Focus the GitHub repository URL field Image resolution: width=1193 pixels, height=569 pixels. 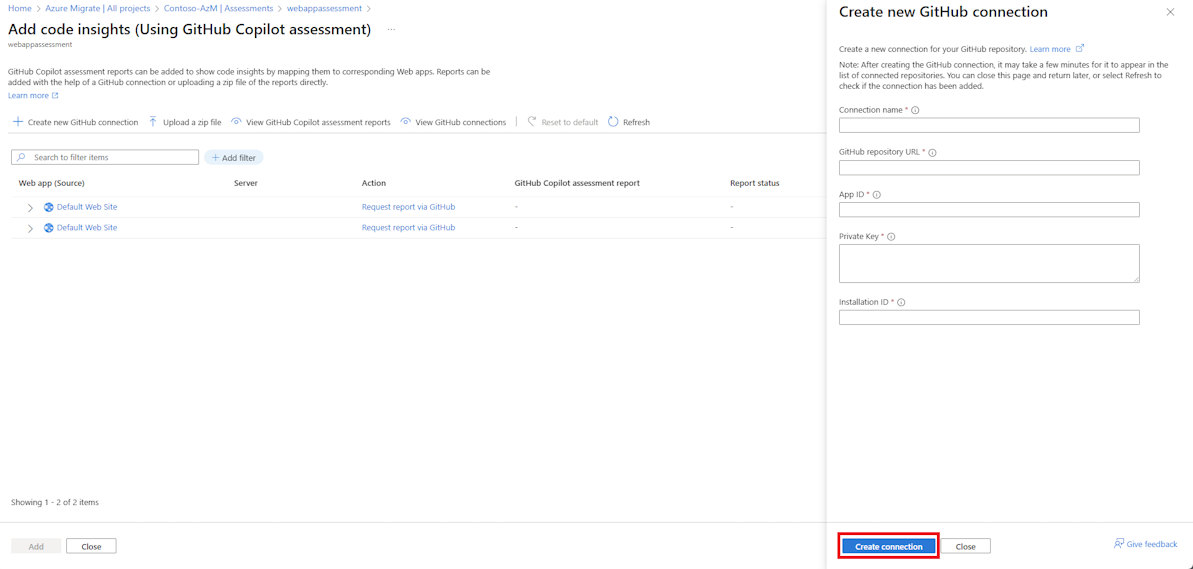coord(989,168)
